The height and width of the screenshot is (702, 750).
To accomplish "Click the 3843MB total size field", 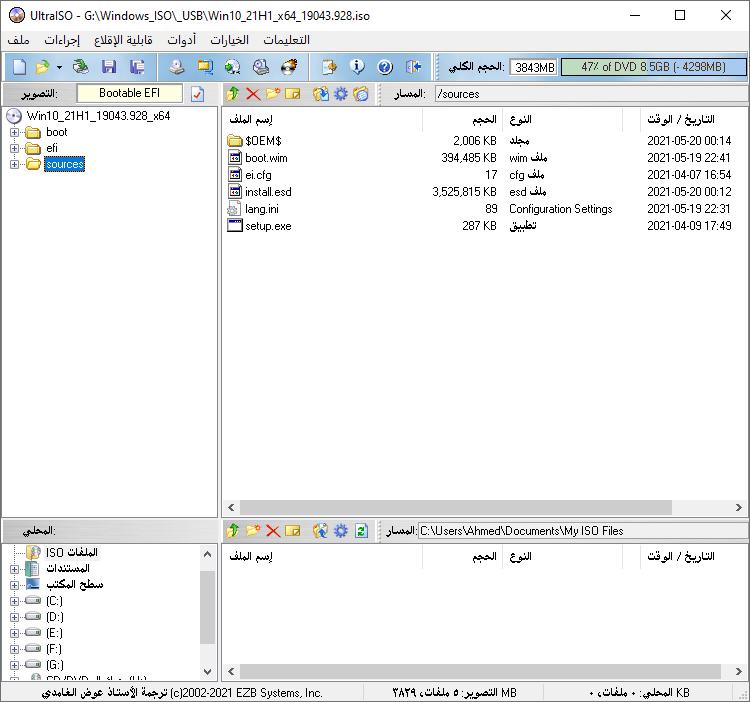I will [x=534, y=67].
